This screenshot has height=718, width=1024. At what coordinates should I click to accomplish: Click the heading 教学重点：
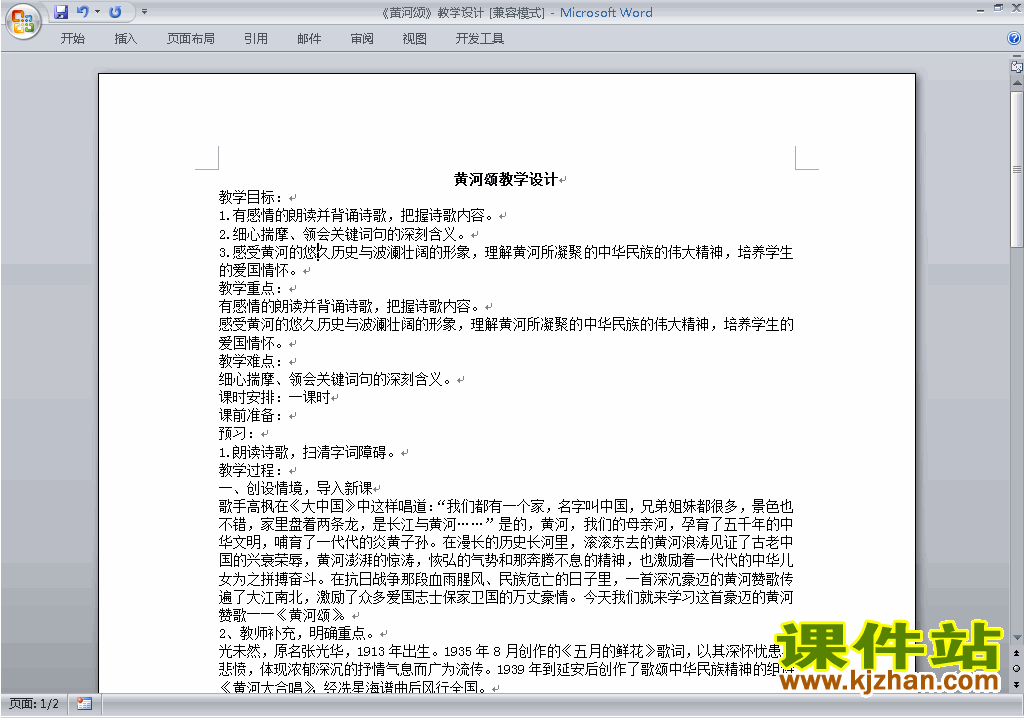(253, 288)
